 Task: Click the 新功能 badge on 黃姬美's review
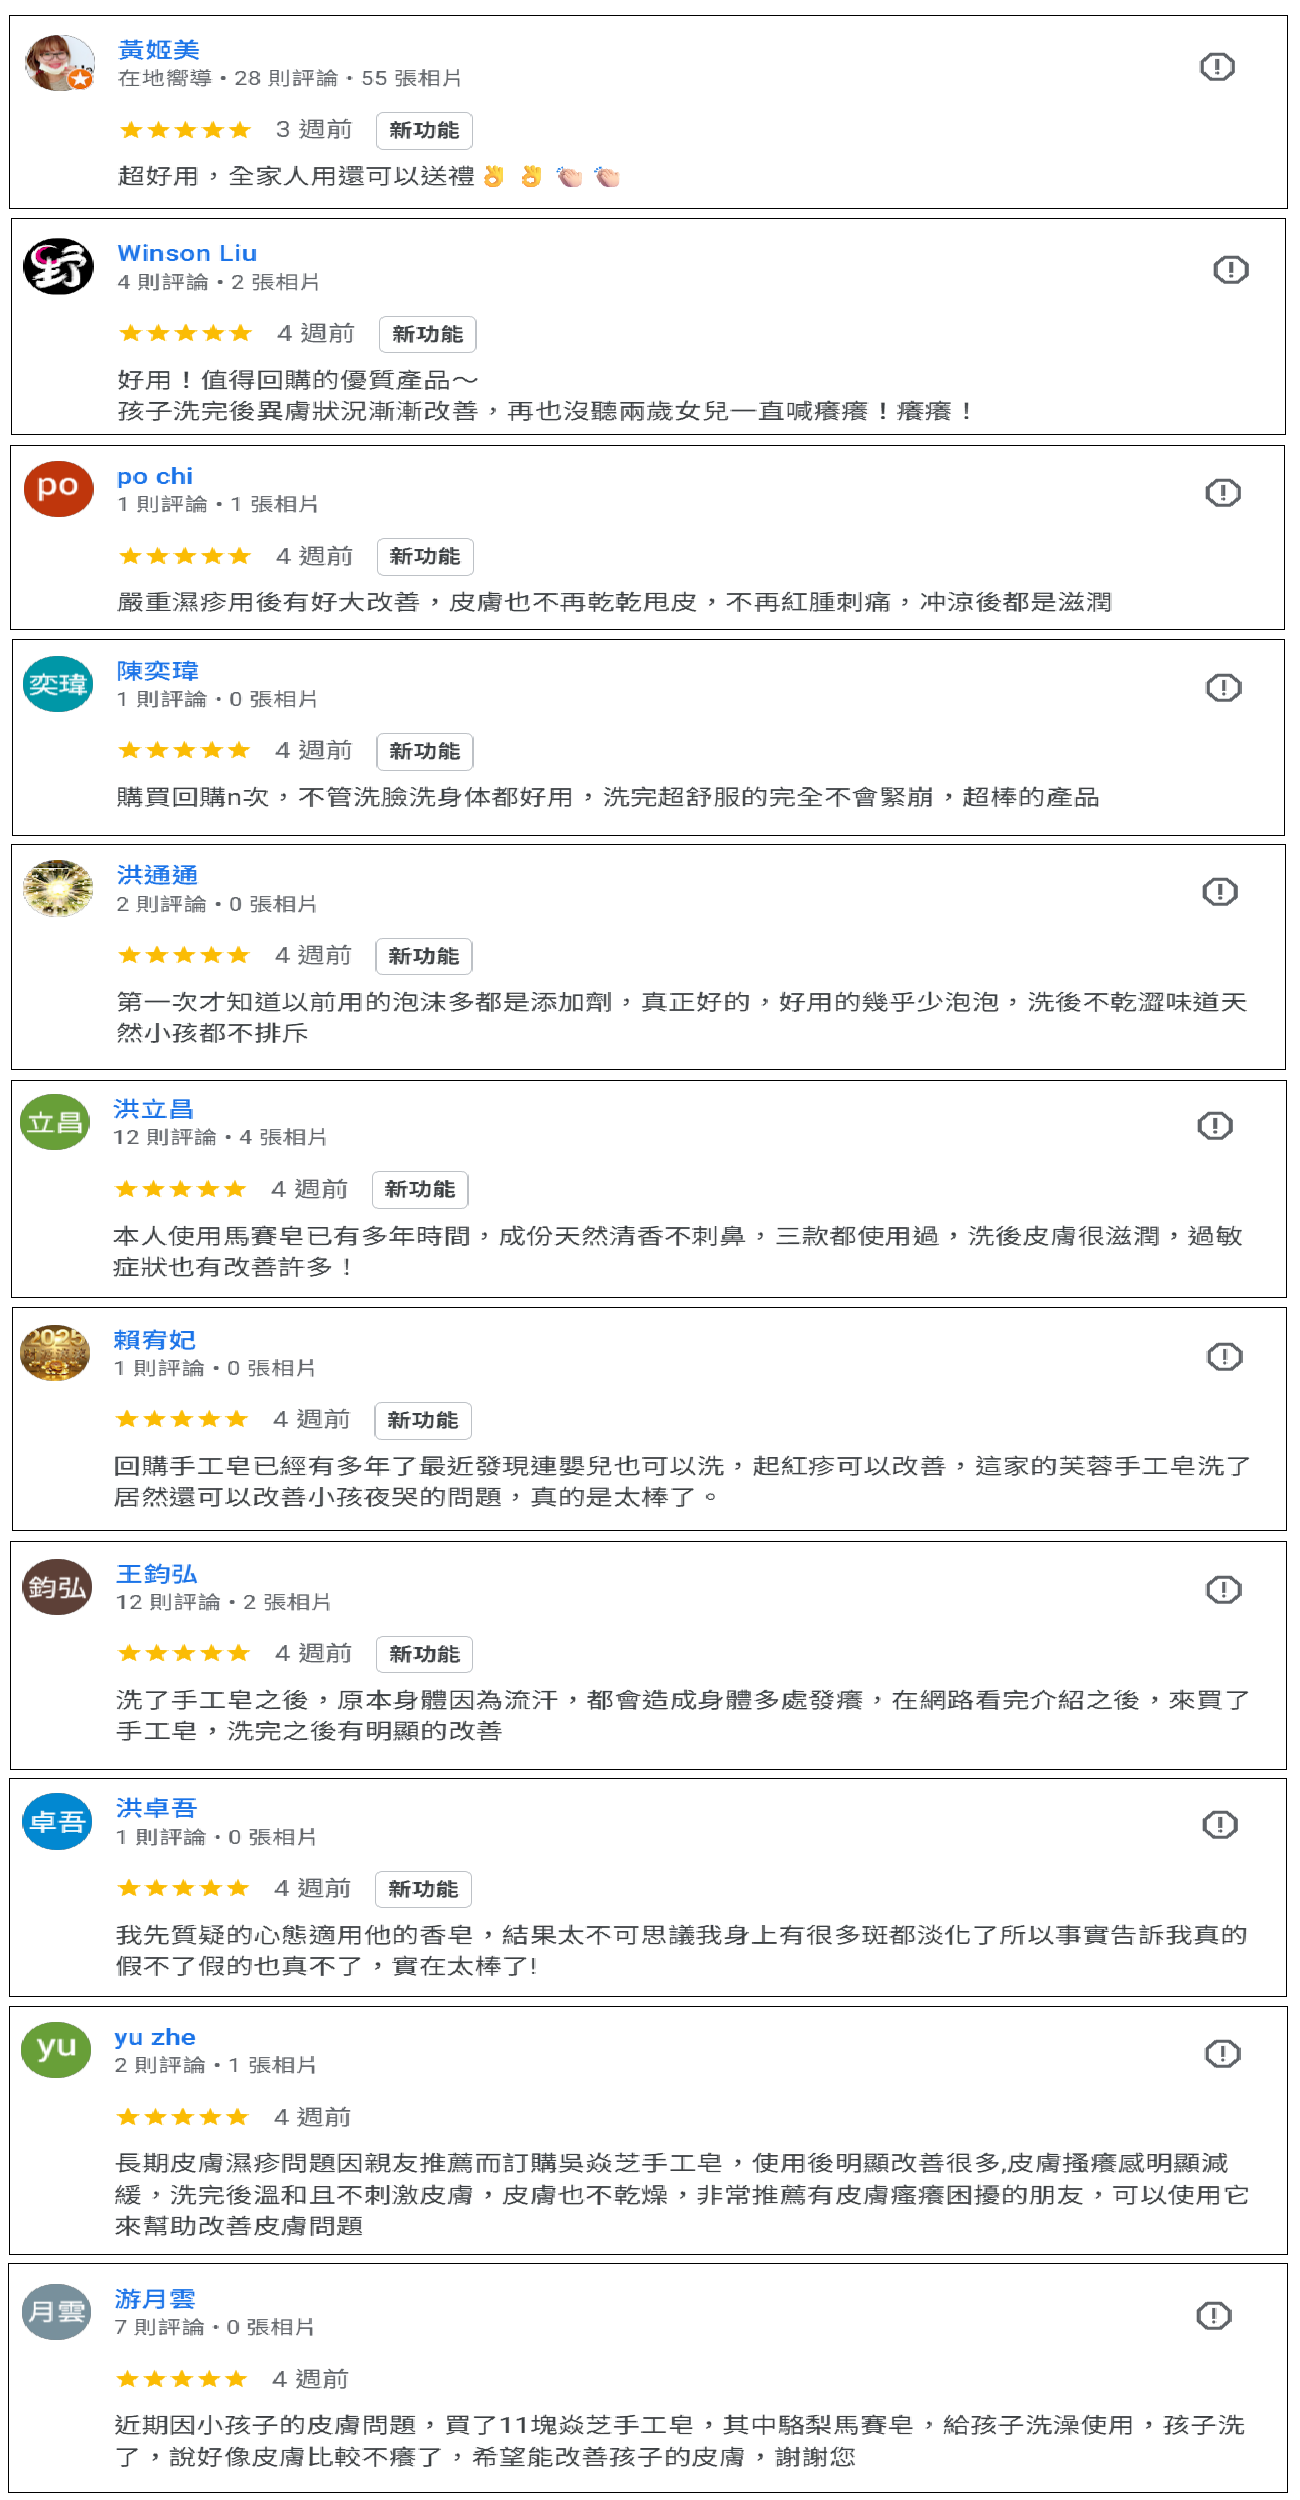tap(424, 131)
